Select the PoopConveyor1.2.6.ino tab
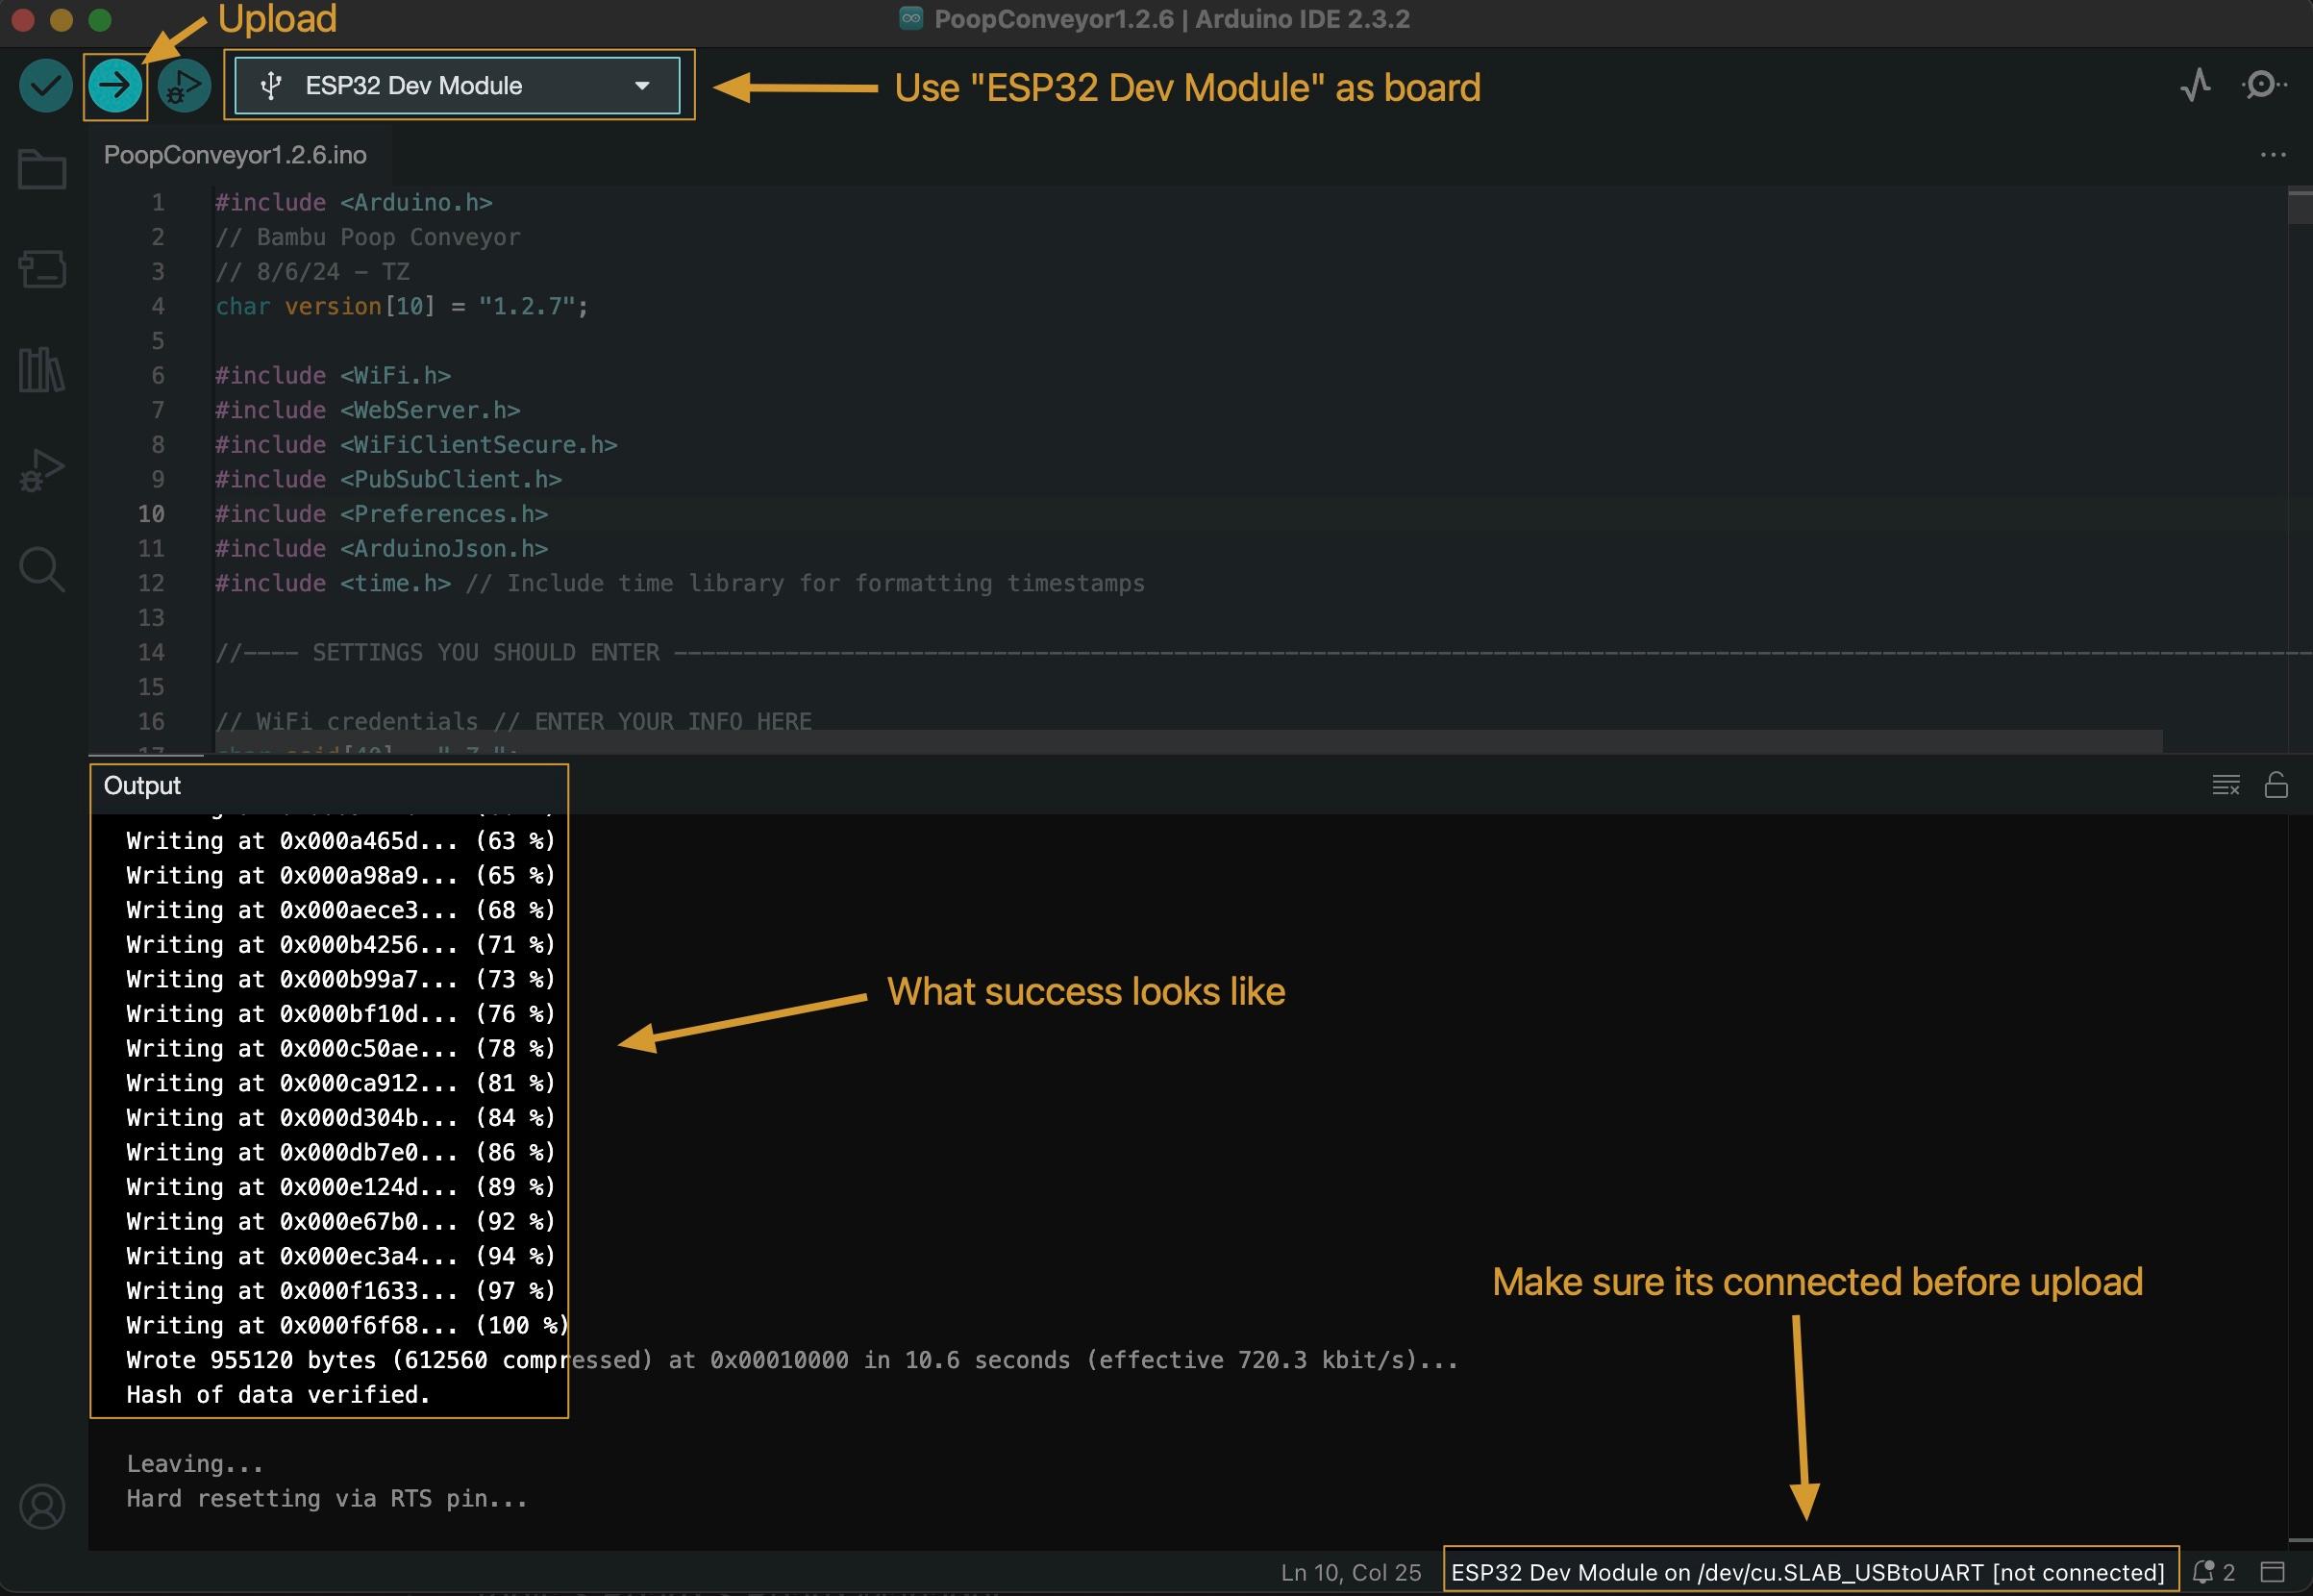 click(235, 155)
